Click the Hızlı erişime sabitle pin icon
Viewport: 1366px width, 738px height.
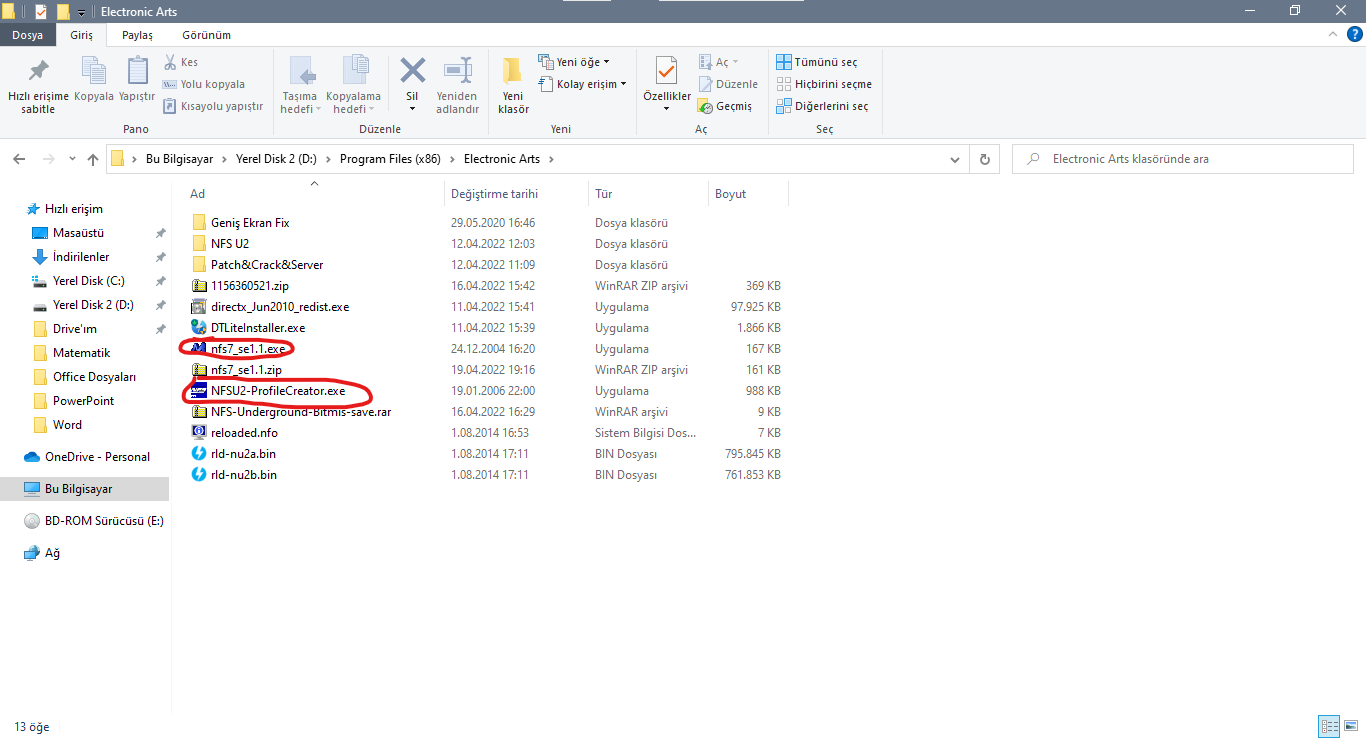click(38, 70)
